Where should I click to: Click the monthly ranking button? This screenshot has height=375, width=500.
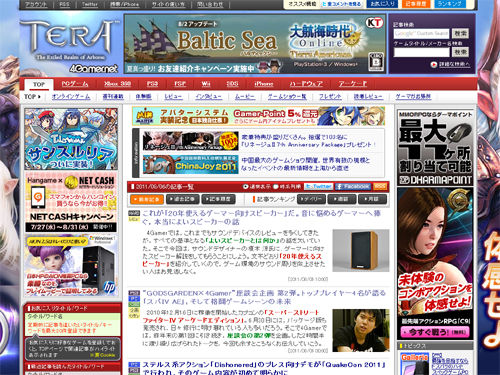[372, 199]
